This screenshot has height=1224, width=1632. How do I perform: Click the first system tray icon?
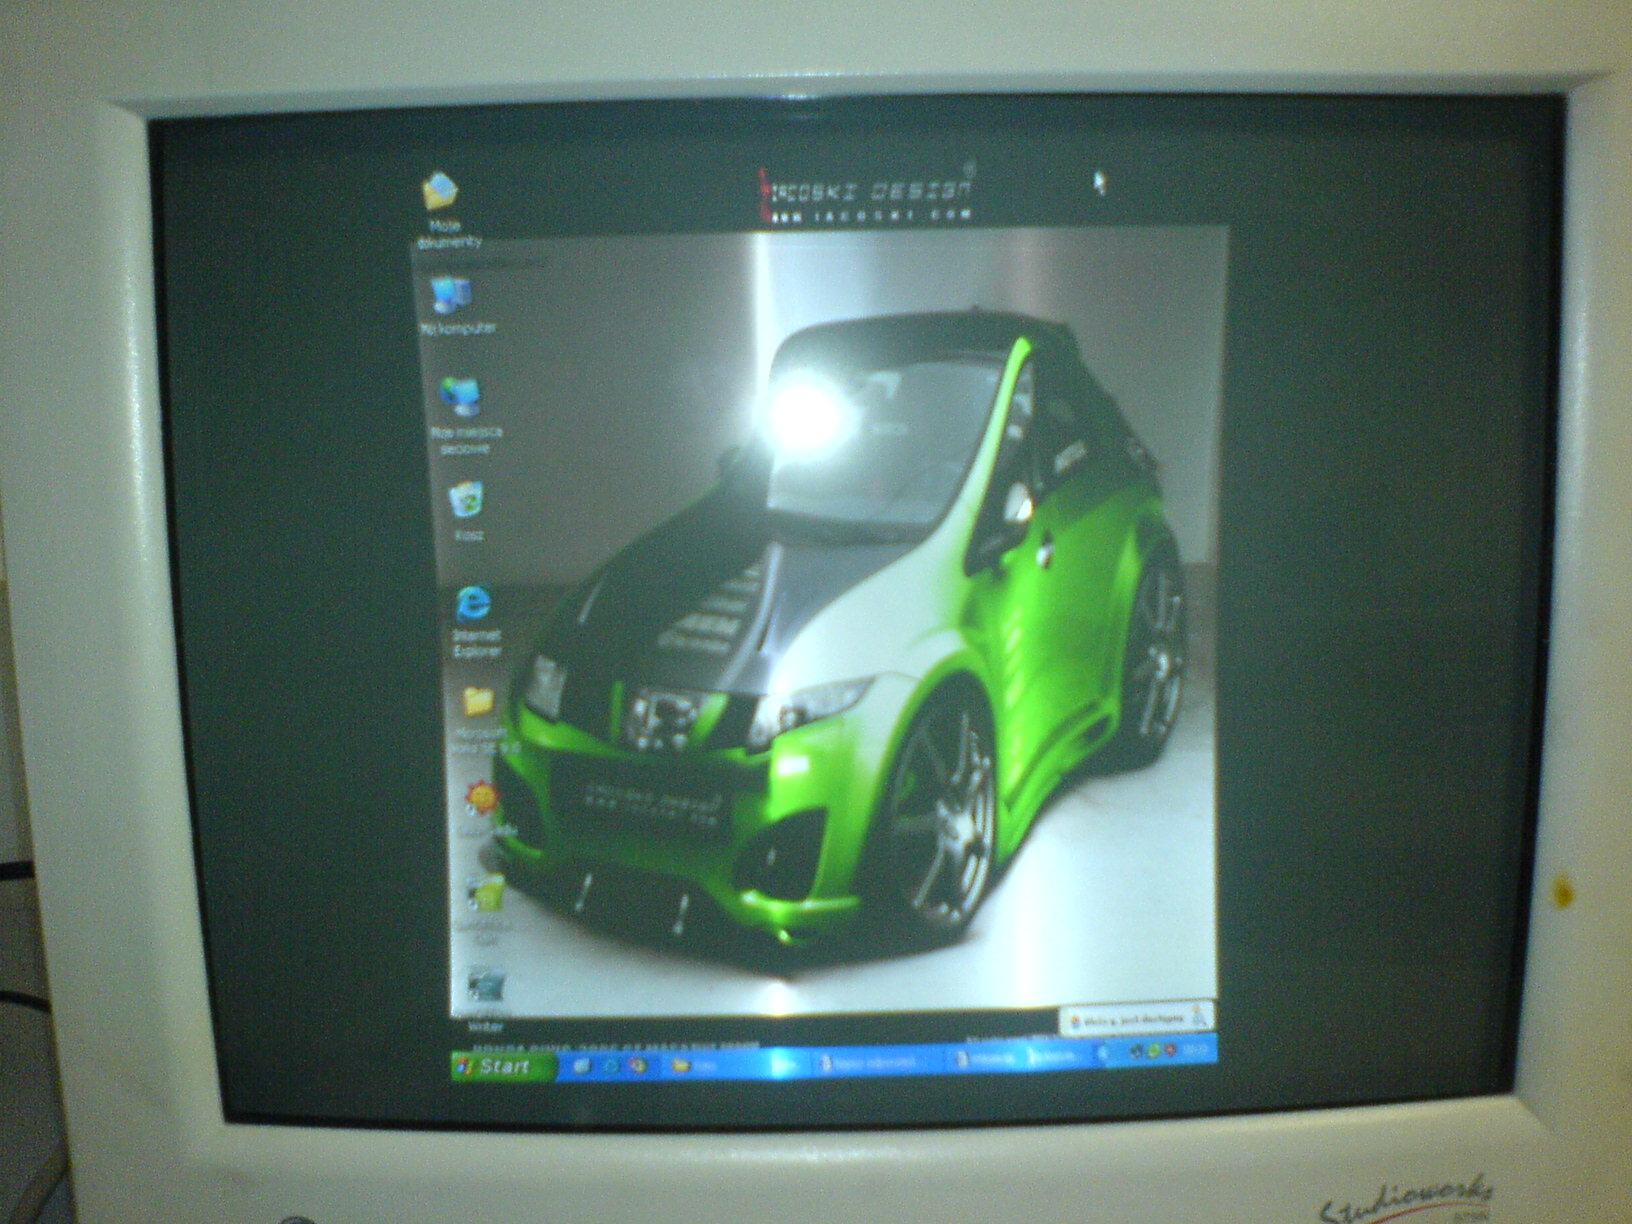(x=1138, y=1052)
